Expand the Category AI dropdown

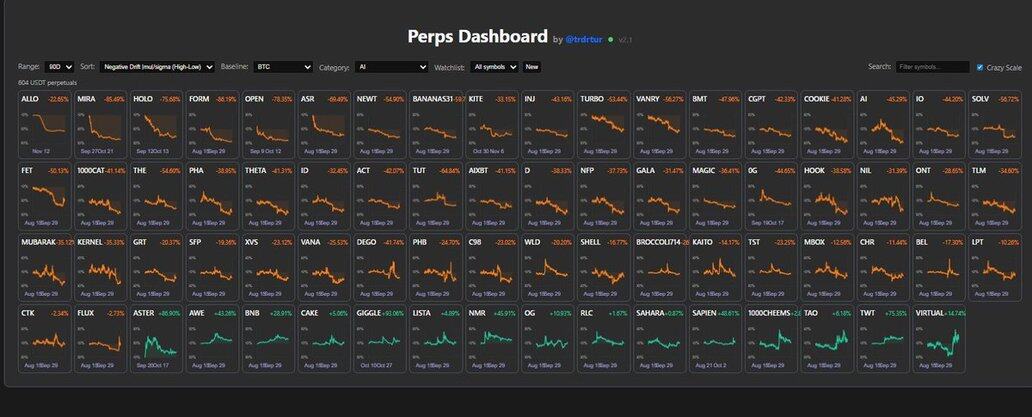click(391, 67)
